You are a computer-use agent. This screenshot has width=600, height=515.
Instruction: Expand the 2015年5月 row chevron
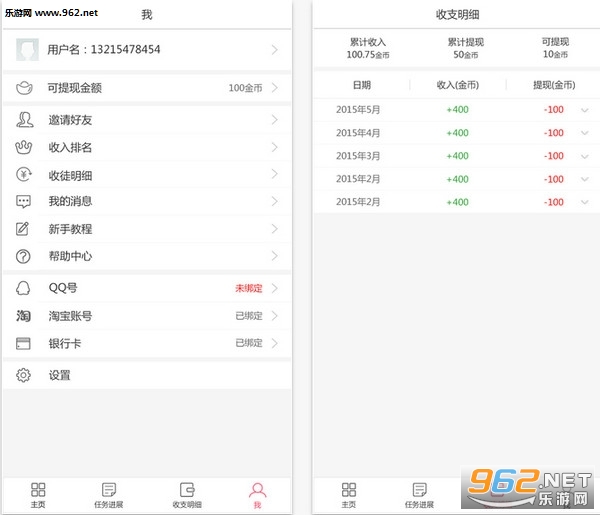584,109
